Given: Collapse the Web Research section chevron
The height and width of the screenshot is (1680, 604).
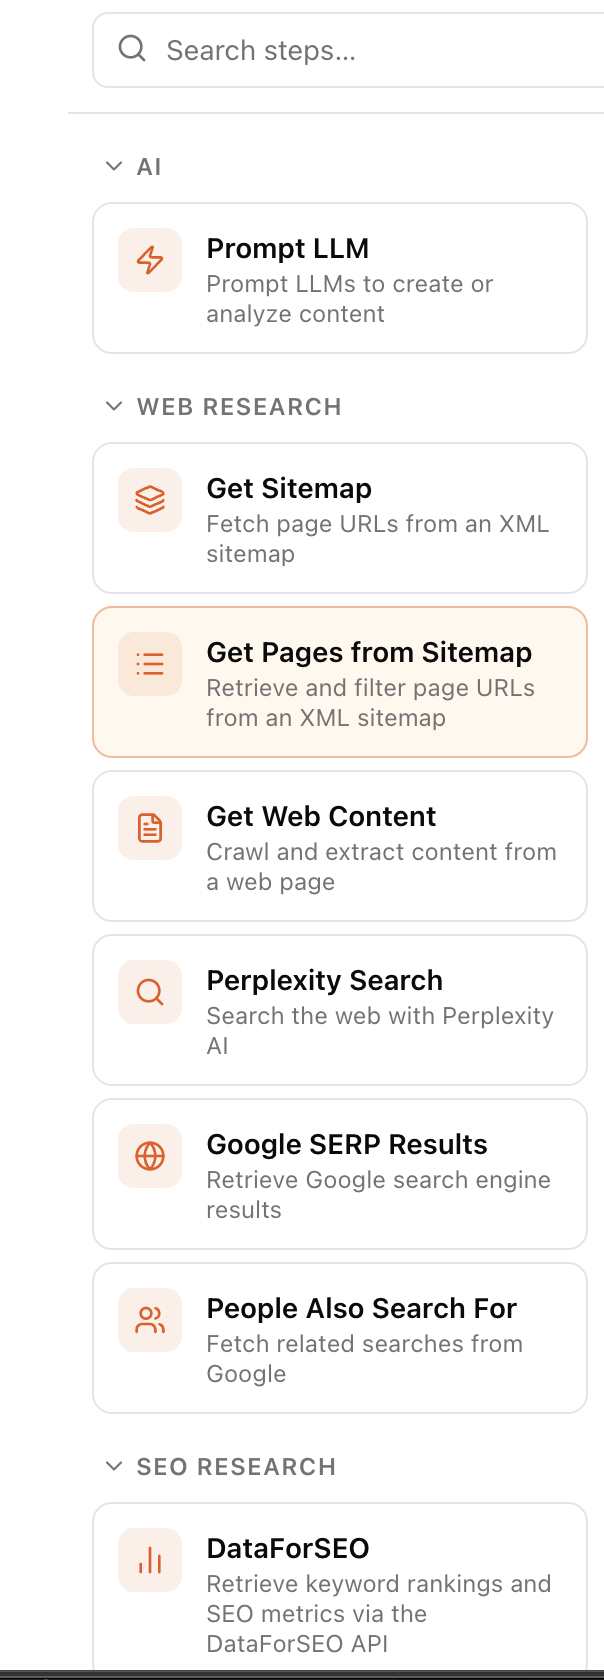Looking at the screenshot, I should pyautogui.click(x=114, y=406).
